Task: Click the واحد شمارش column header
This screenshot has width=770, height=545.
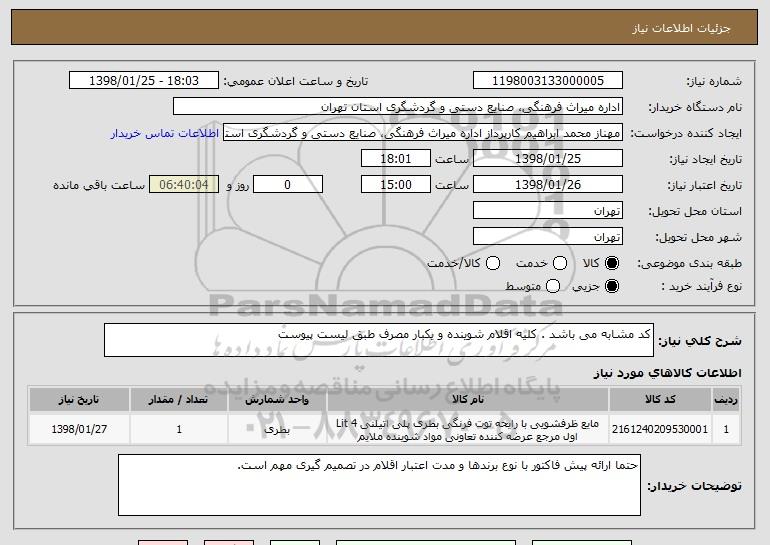Action: click(277, 400)
